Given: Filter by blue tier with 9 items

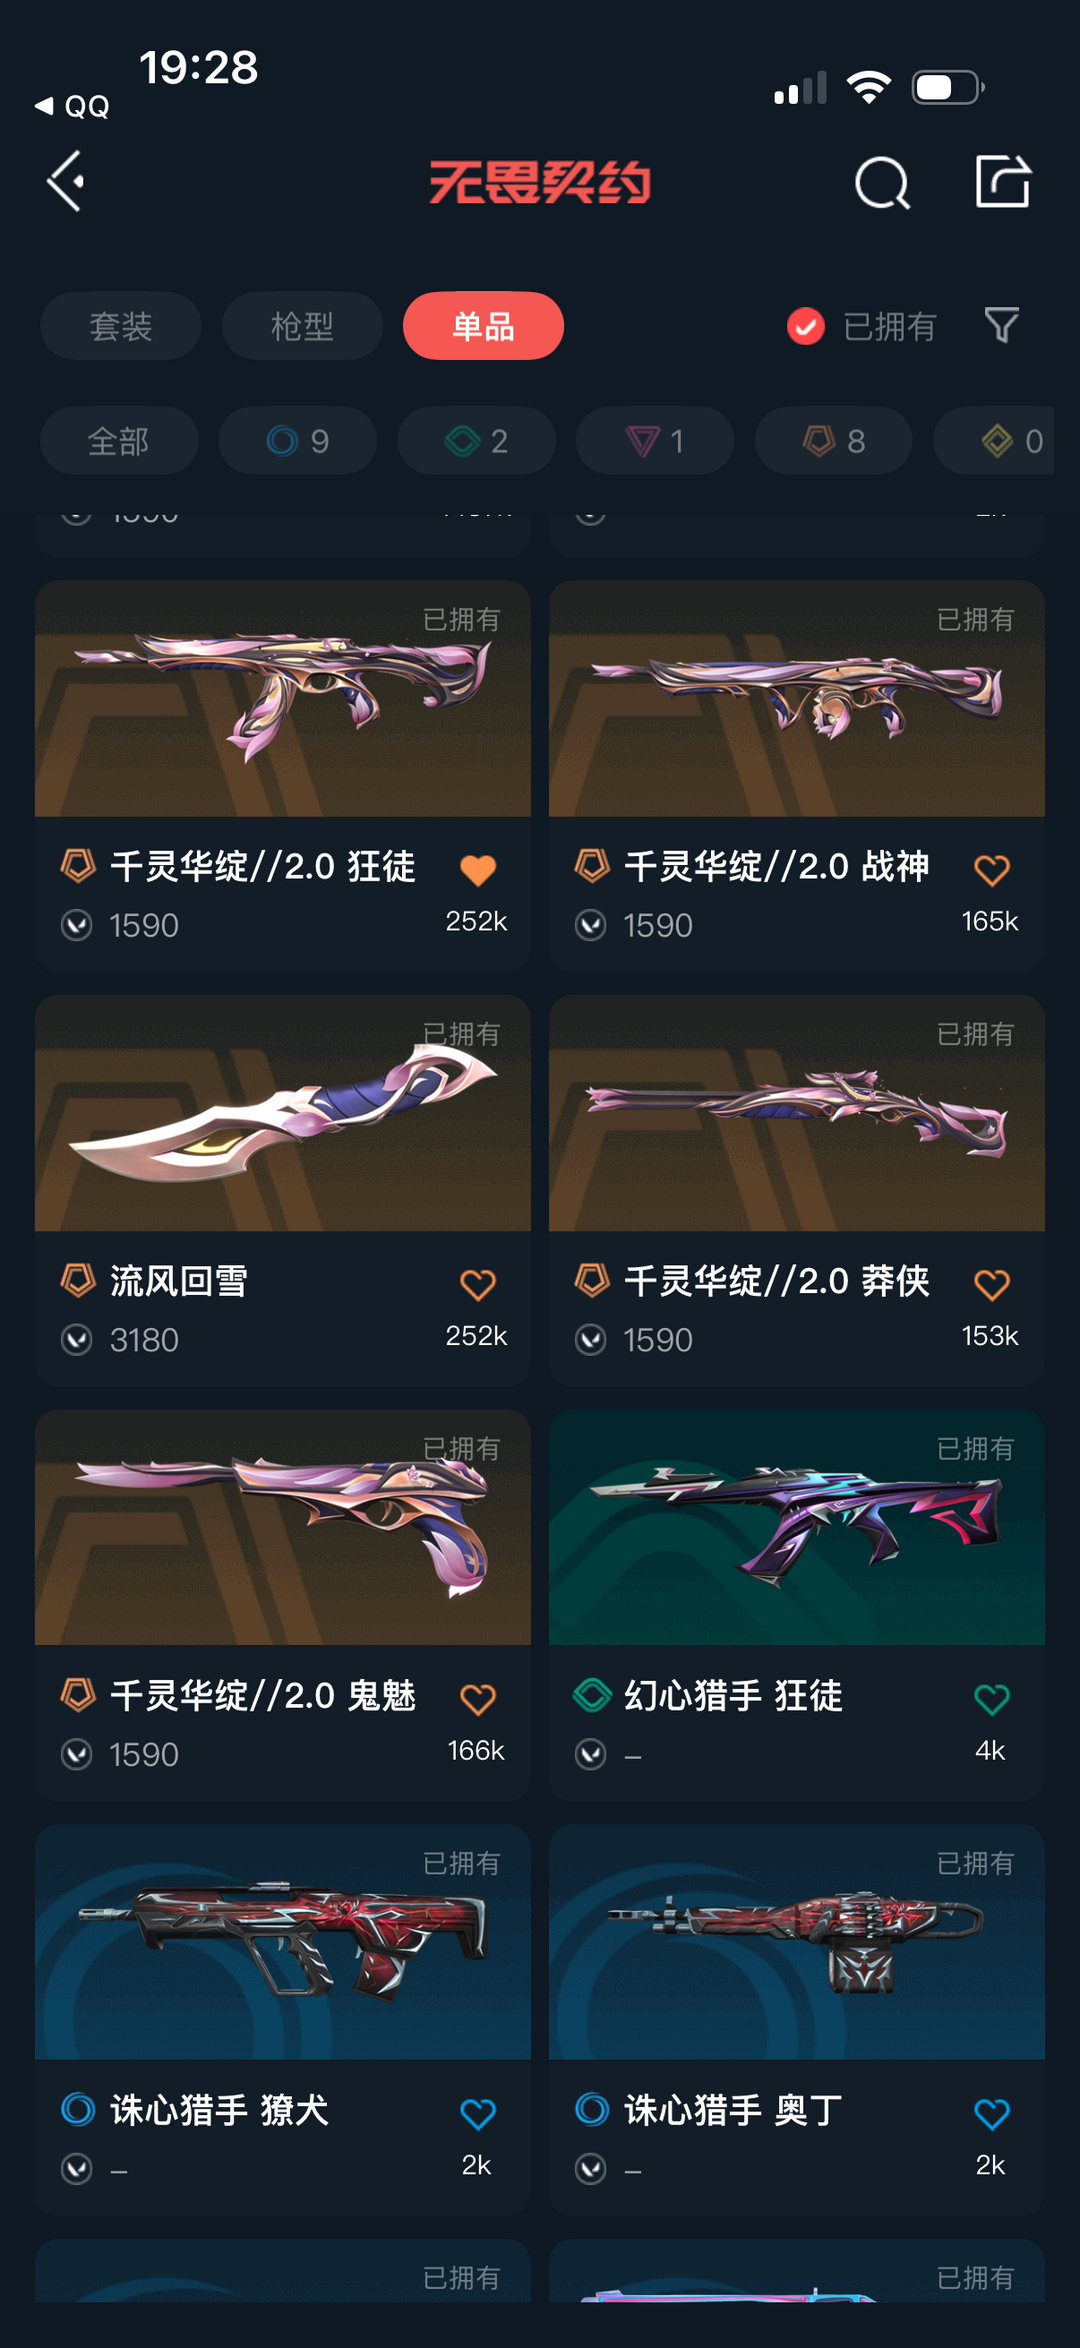Looking at the screenshot, I should point(298,440).
